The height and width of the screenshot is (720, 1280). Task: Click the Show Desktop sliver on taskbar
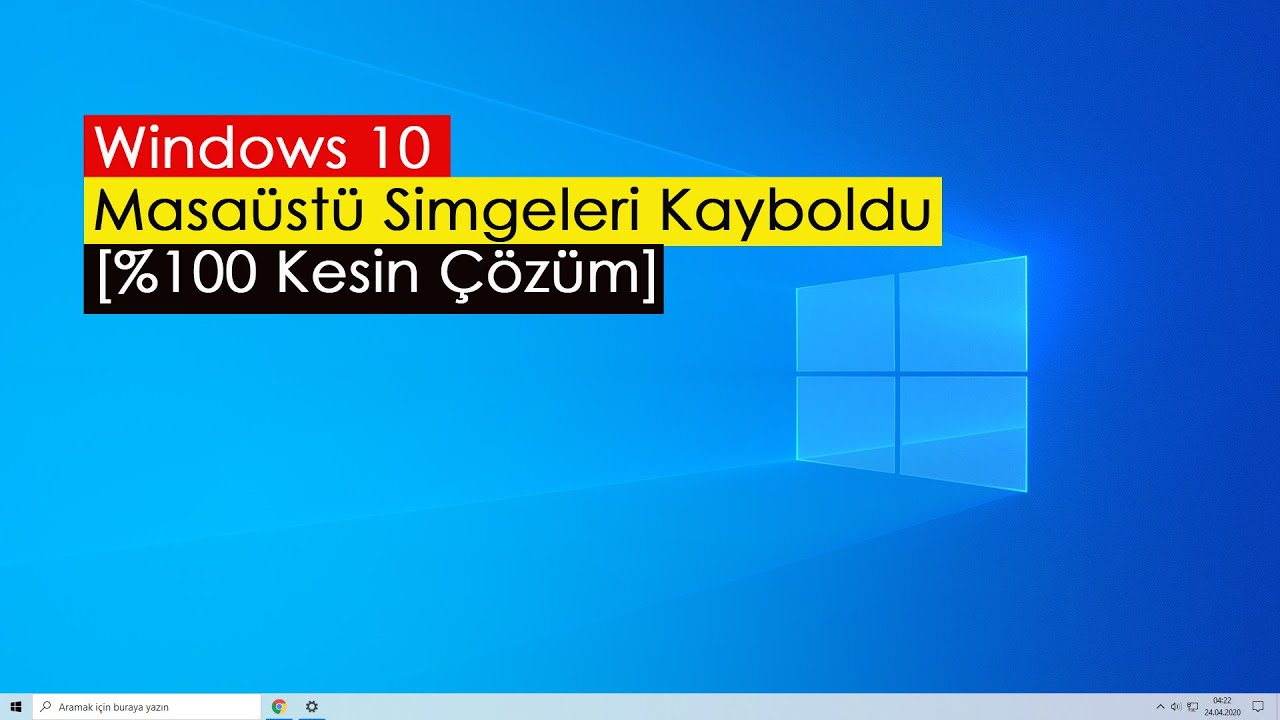(x=1277, y=707)
